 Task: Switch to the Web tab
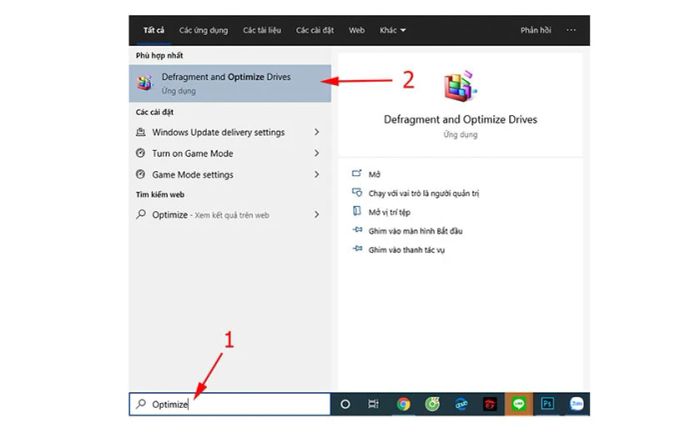pos(357,30)
